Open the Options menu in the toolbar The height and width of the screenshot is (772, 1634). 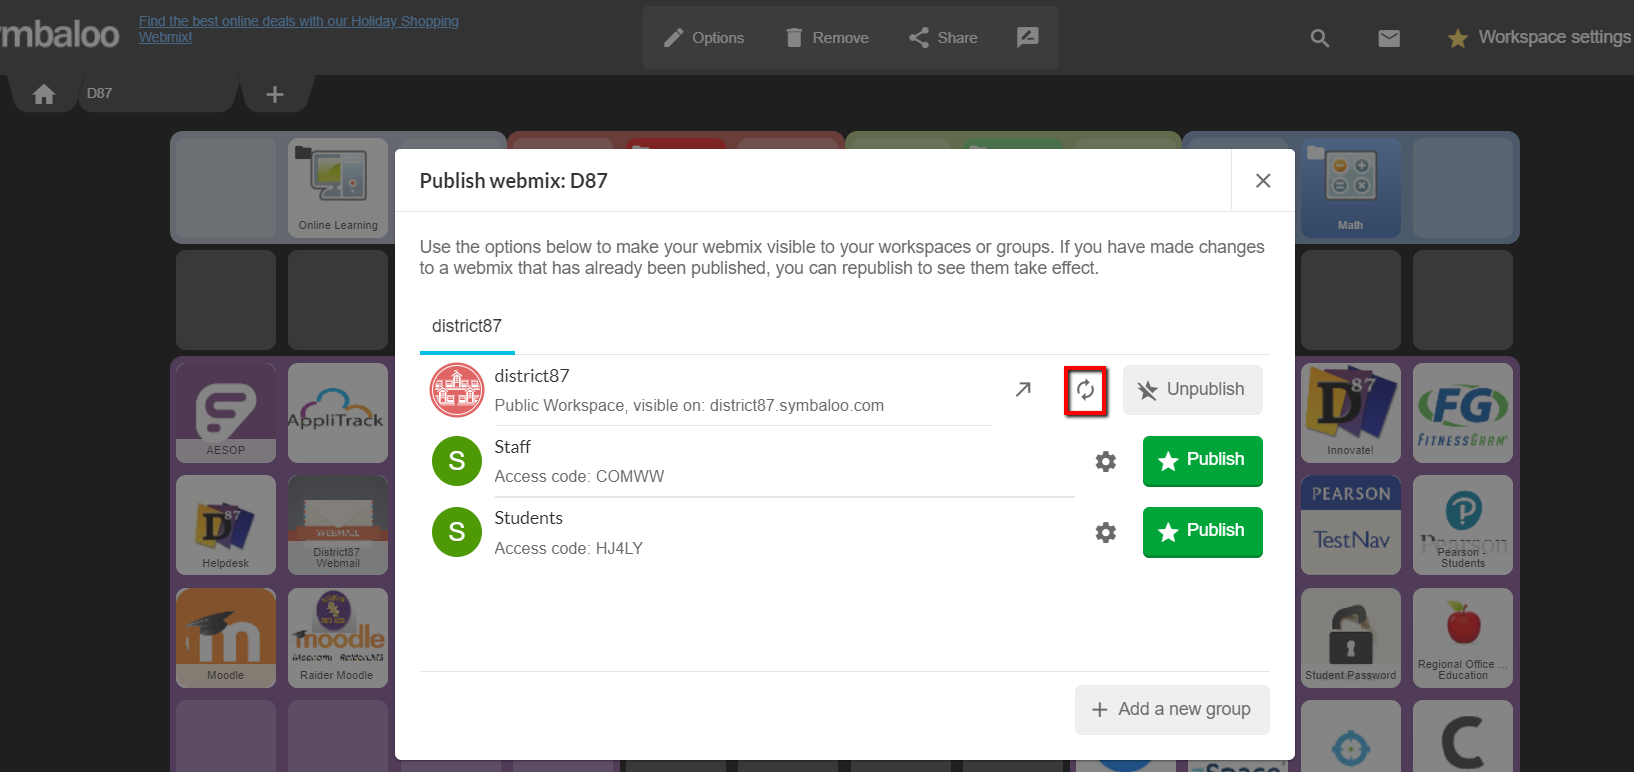click(705, 38)
